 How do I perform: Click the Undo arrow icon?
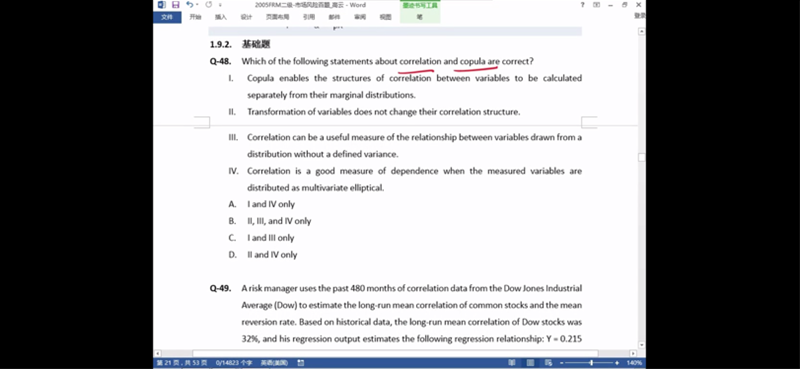point(189,5)
